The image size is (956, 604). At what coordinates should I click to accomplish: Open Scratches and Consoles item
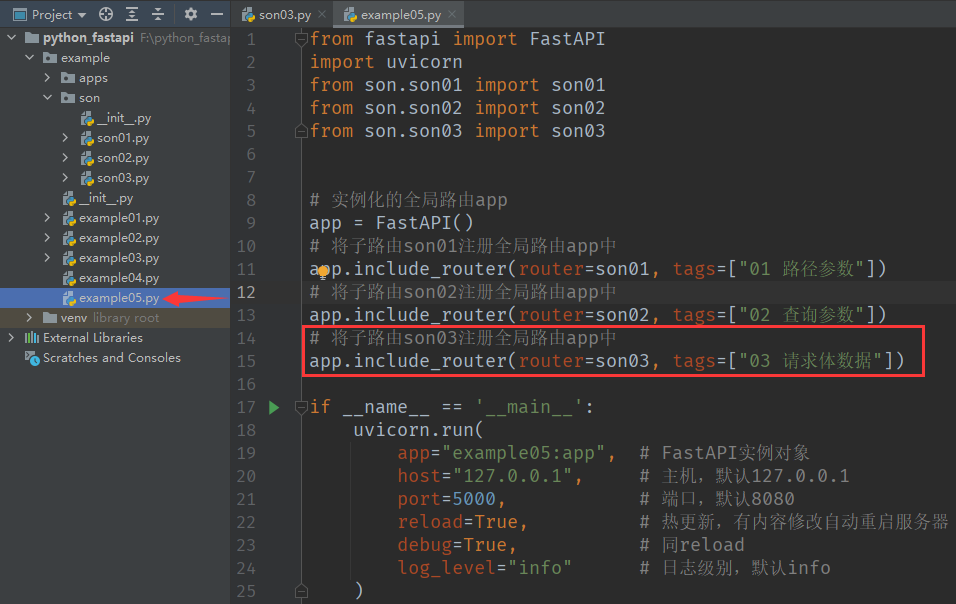tap(111, 358)
